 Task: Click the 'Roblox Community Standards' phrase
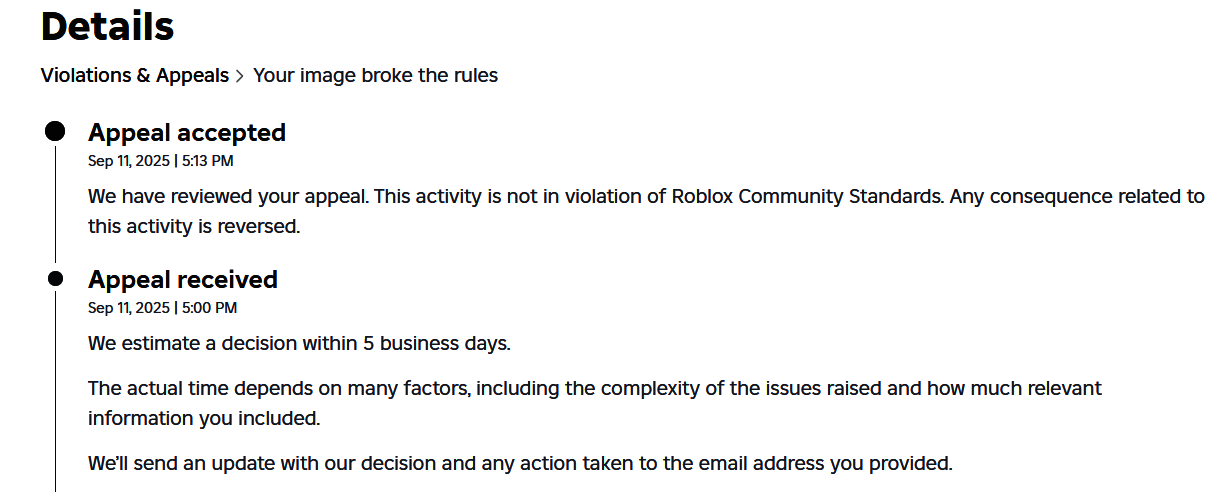point(808,196)
